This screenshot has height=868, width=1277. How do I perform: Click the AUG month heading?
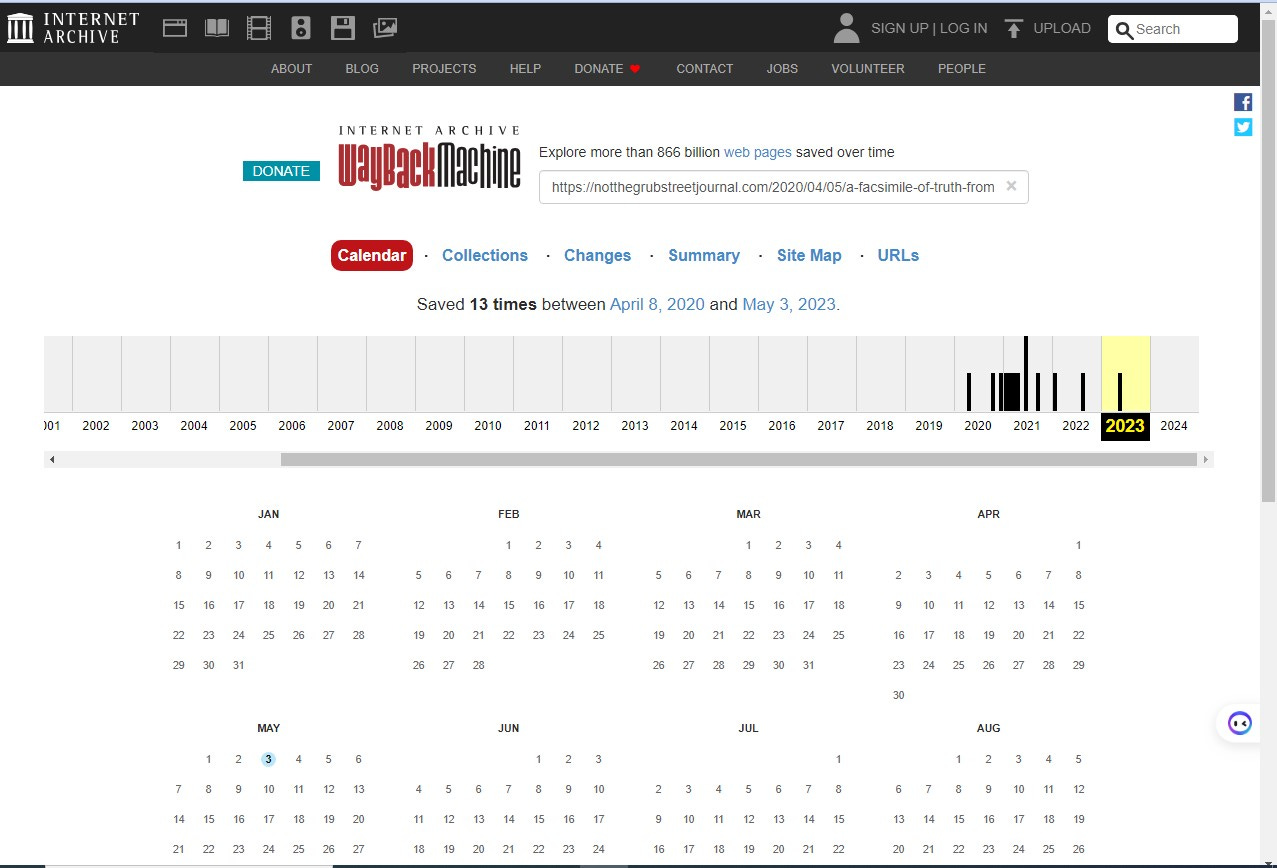point(988,728)
